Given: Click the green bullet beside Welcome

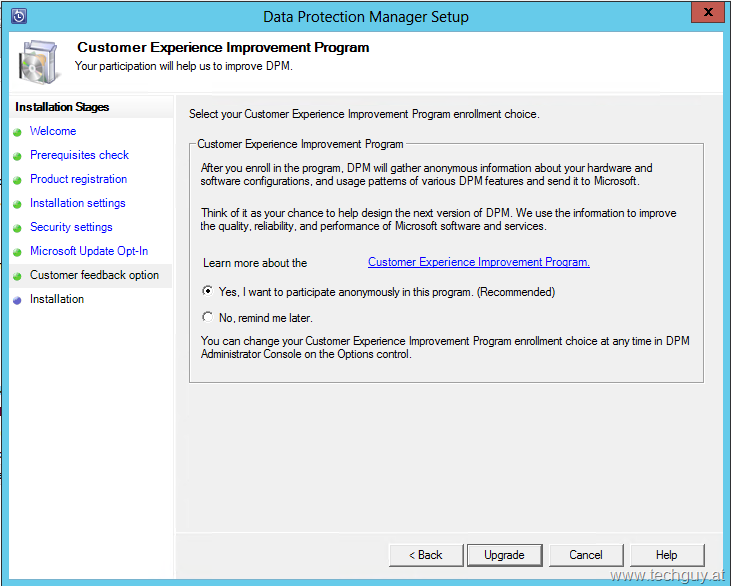Looking at the screenshot, I should tap(17, 132).
